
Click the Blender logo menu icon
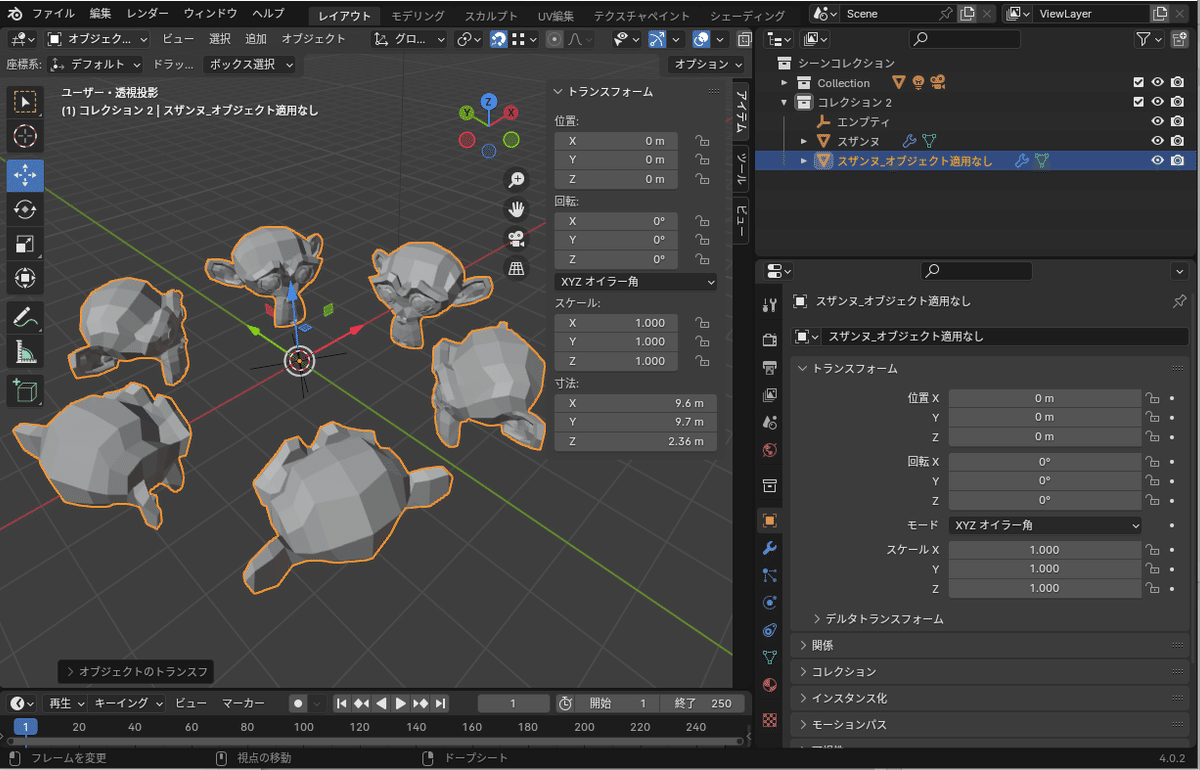point(15,14)
